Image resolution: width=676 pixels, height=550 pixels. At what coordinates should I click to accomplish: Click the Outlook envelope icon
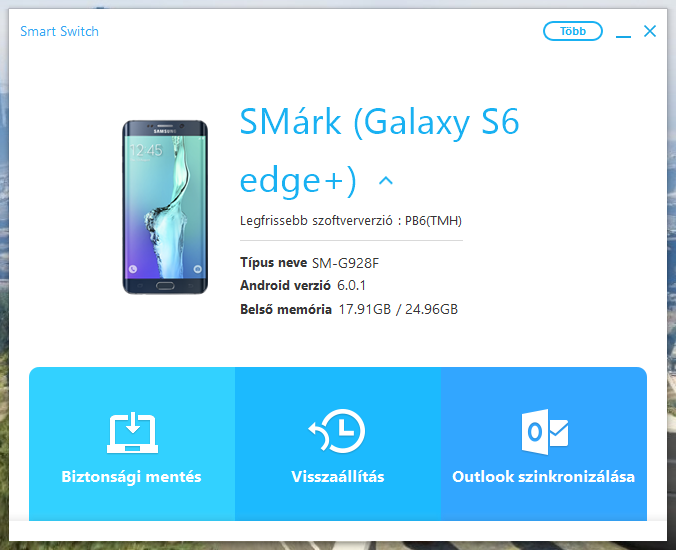545,432
